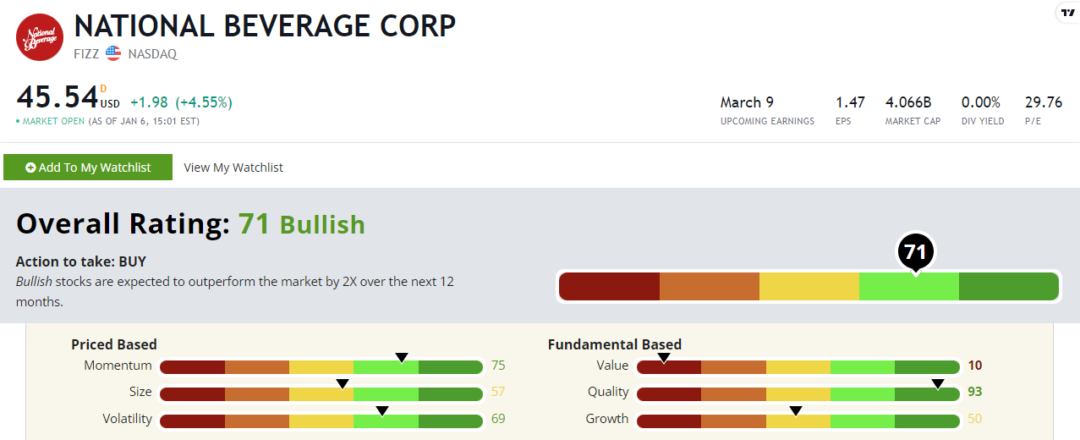Add FIZZ to my watchlist
The image size is (1080, 440).
(x=88, y=167)
